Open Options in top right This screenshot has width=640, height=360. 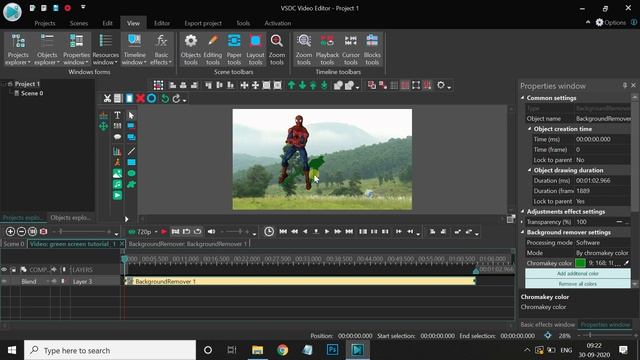click(610, 22)
